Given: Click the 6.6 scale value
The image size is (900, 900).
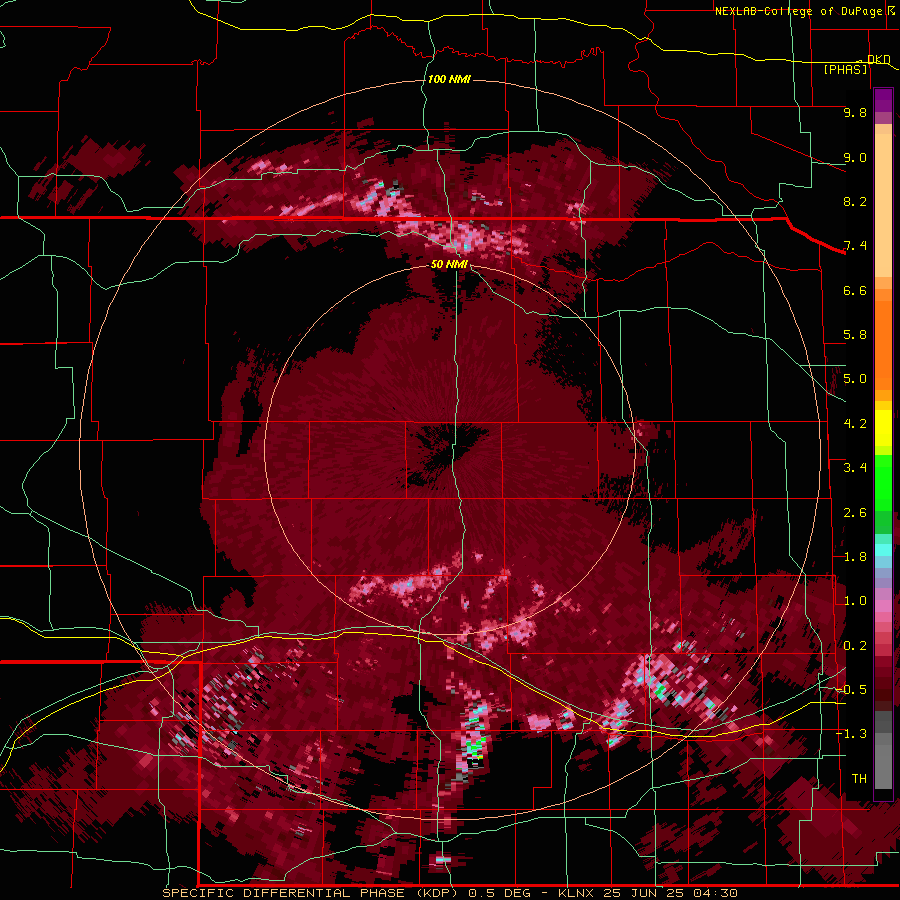Looking at the screenshot, I should 855,290.
